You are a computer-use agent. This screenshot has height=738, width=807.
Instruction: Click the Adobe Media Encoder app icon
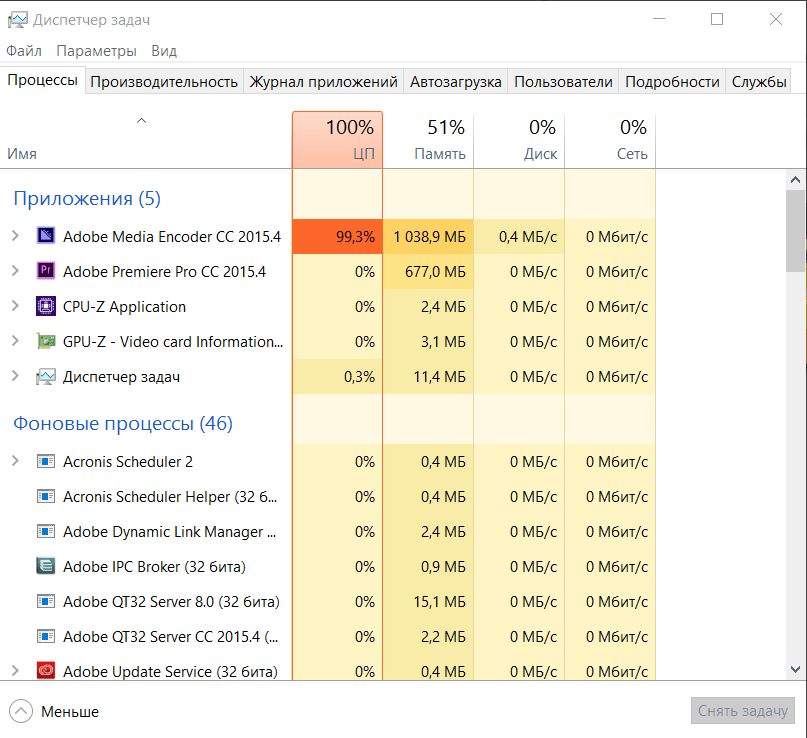46,236
